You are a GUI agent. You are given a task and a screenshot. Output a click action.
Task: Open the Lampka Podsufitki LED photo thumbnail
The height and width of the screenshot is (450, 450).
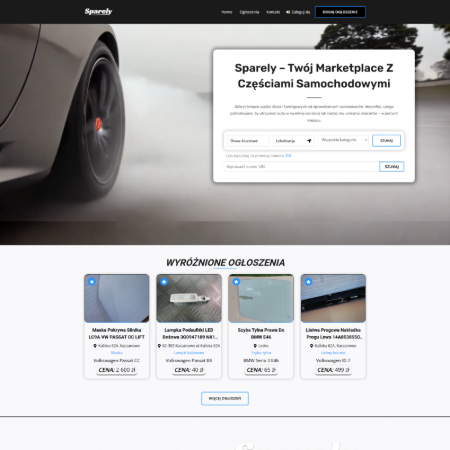(189, 298)
